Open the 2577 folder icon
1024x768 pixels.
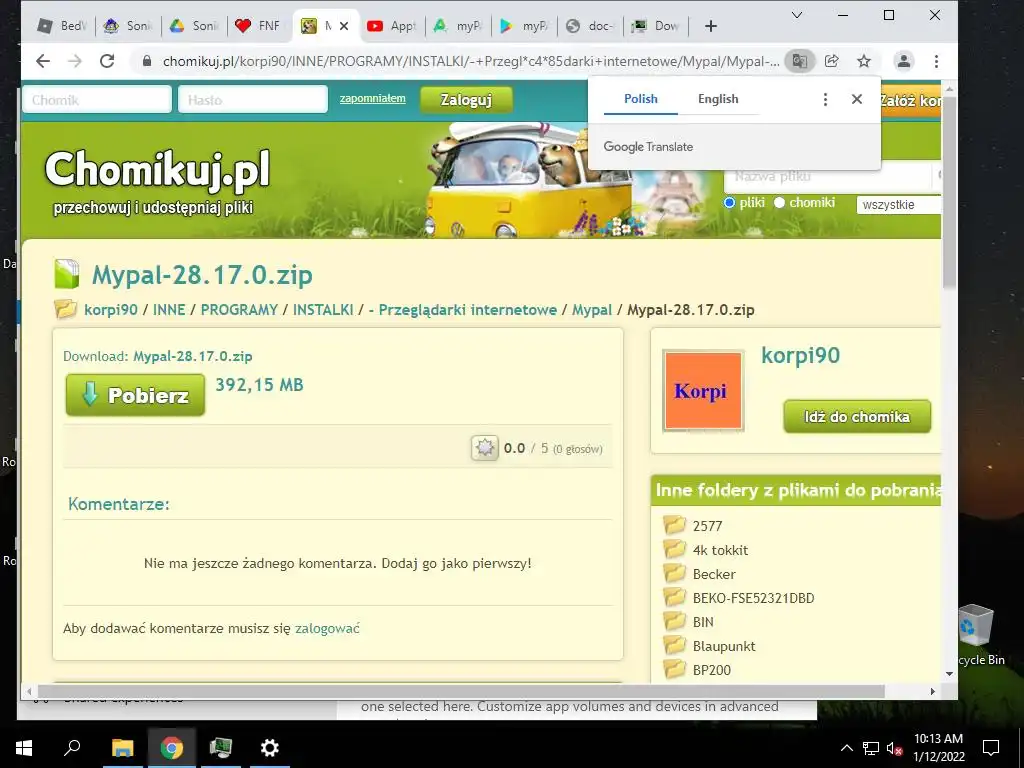[675, 525]
